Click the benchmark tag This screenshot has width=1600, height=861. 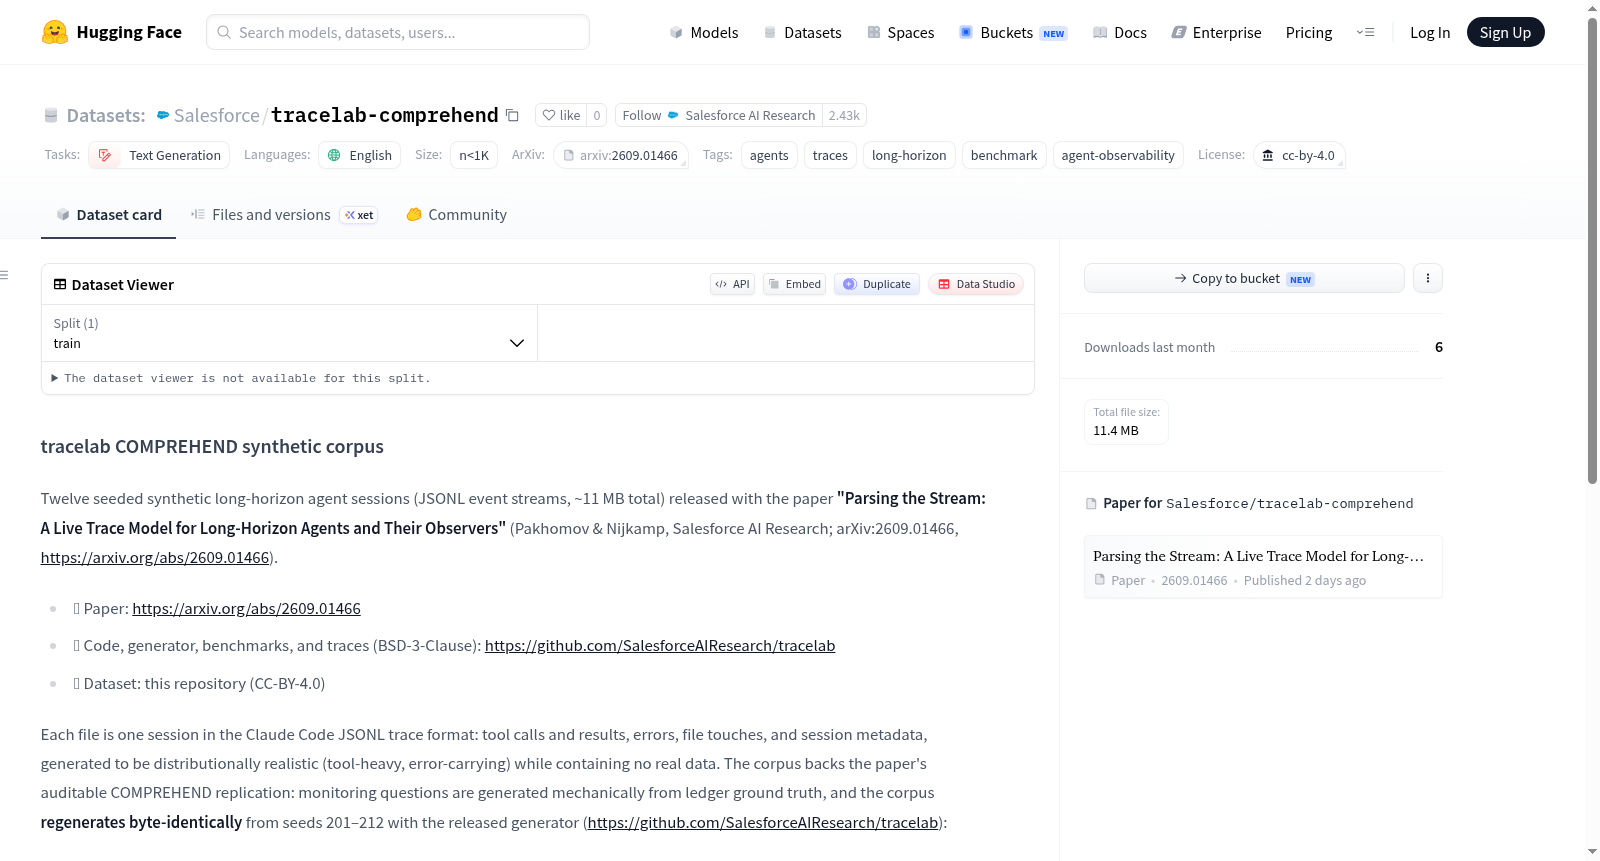[x=1004, y=155]
